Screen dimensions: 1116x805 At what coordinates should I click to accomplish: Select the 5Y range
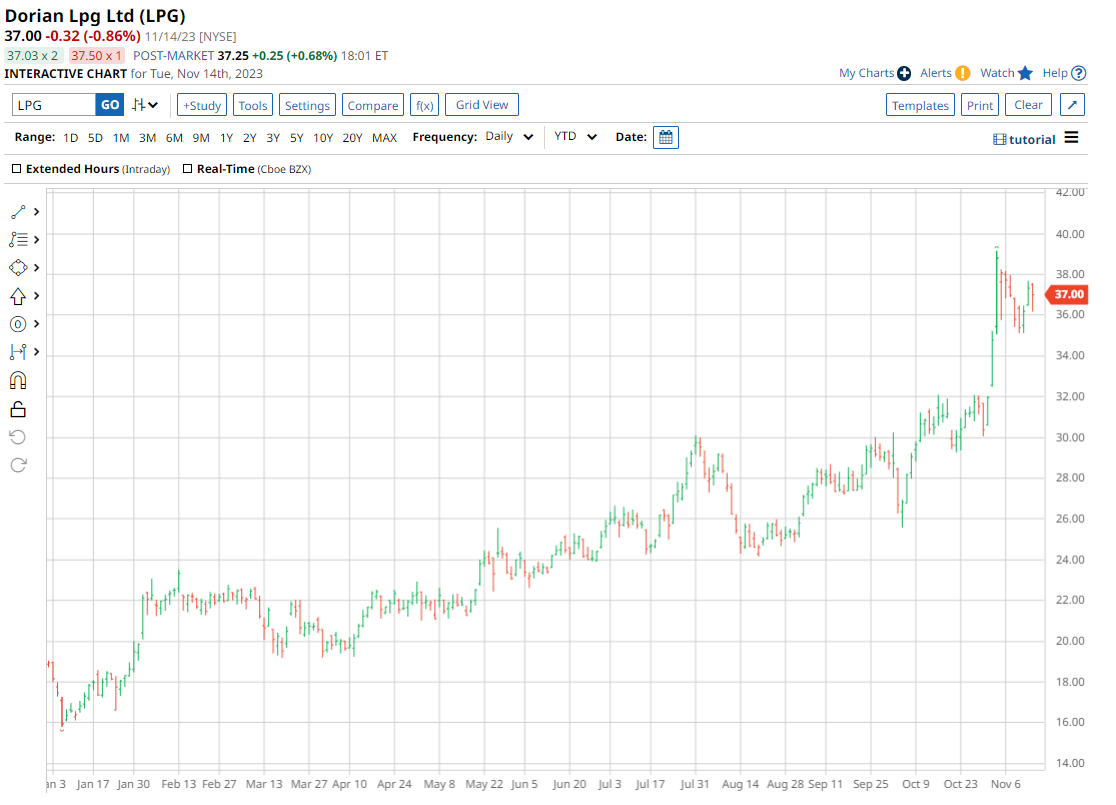coord(297,138)
